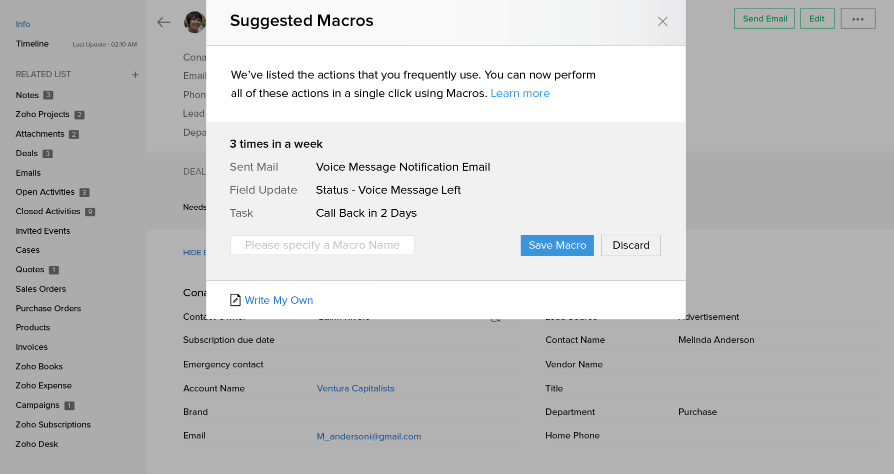Click the Edit button
This screenshot has width=894, height=474.
(816, 19)
